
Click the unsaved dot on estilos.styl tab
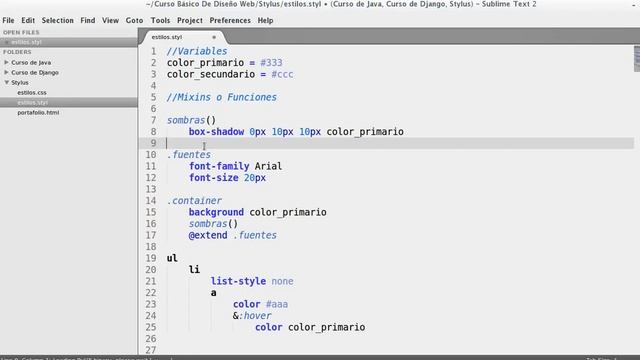[213, 37]
